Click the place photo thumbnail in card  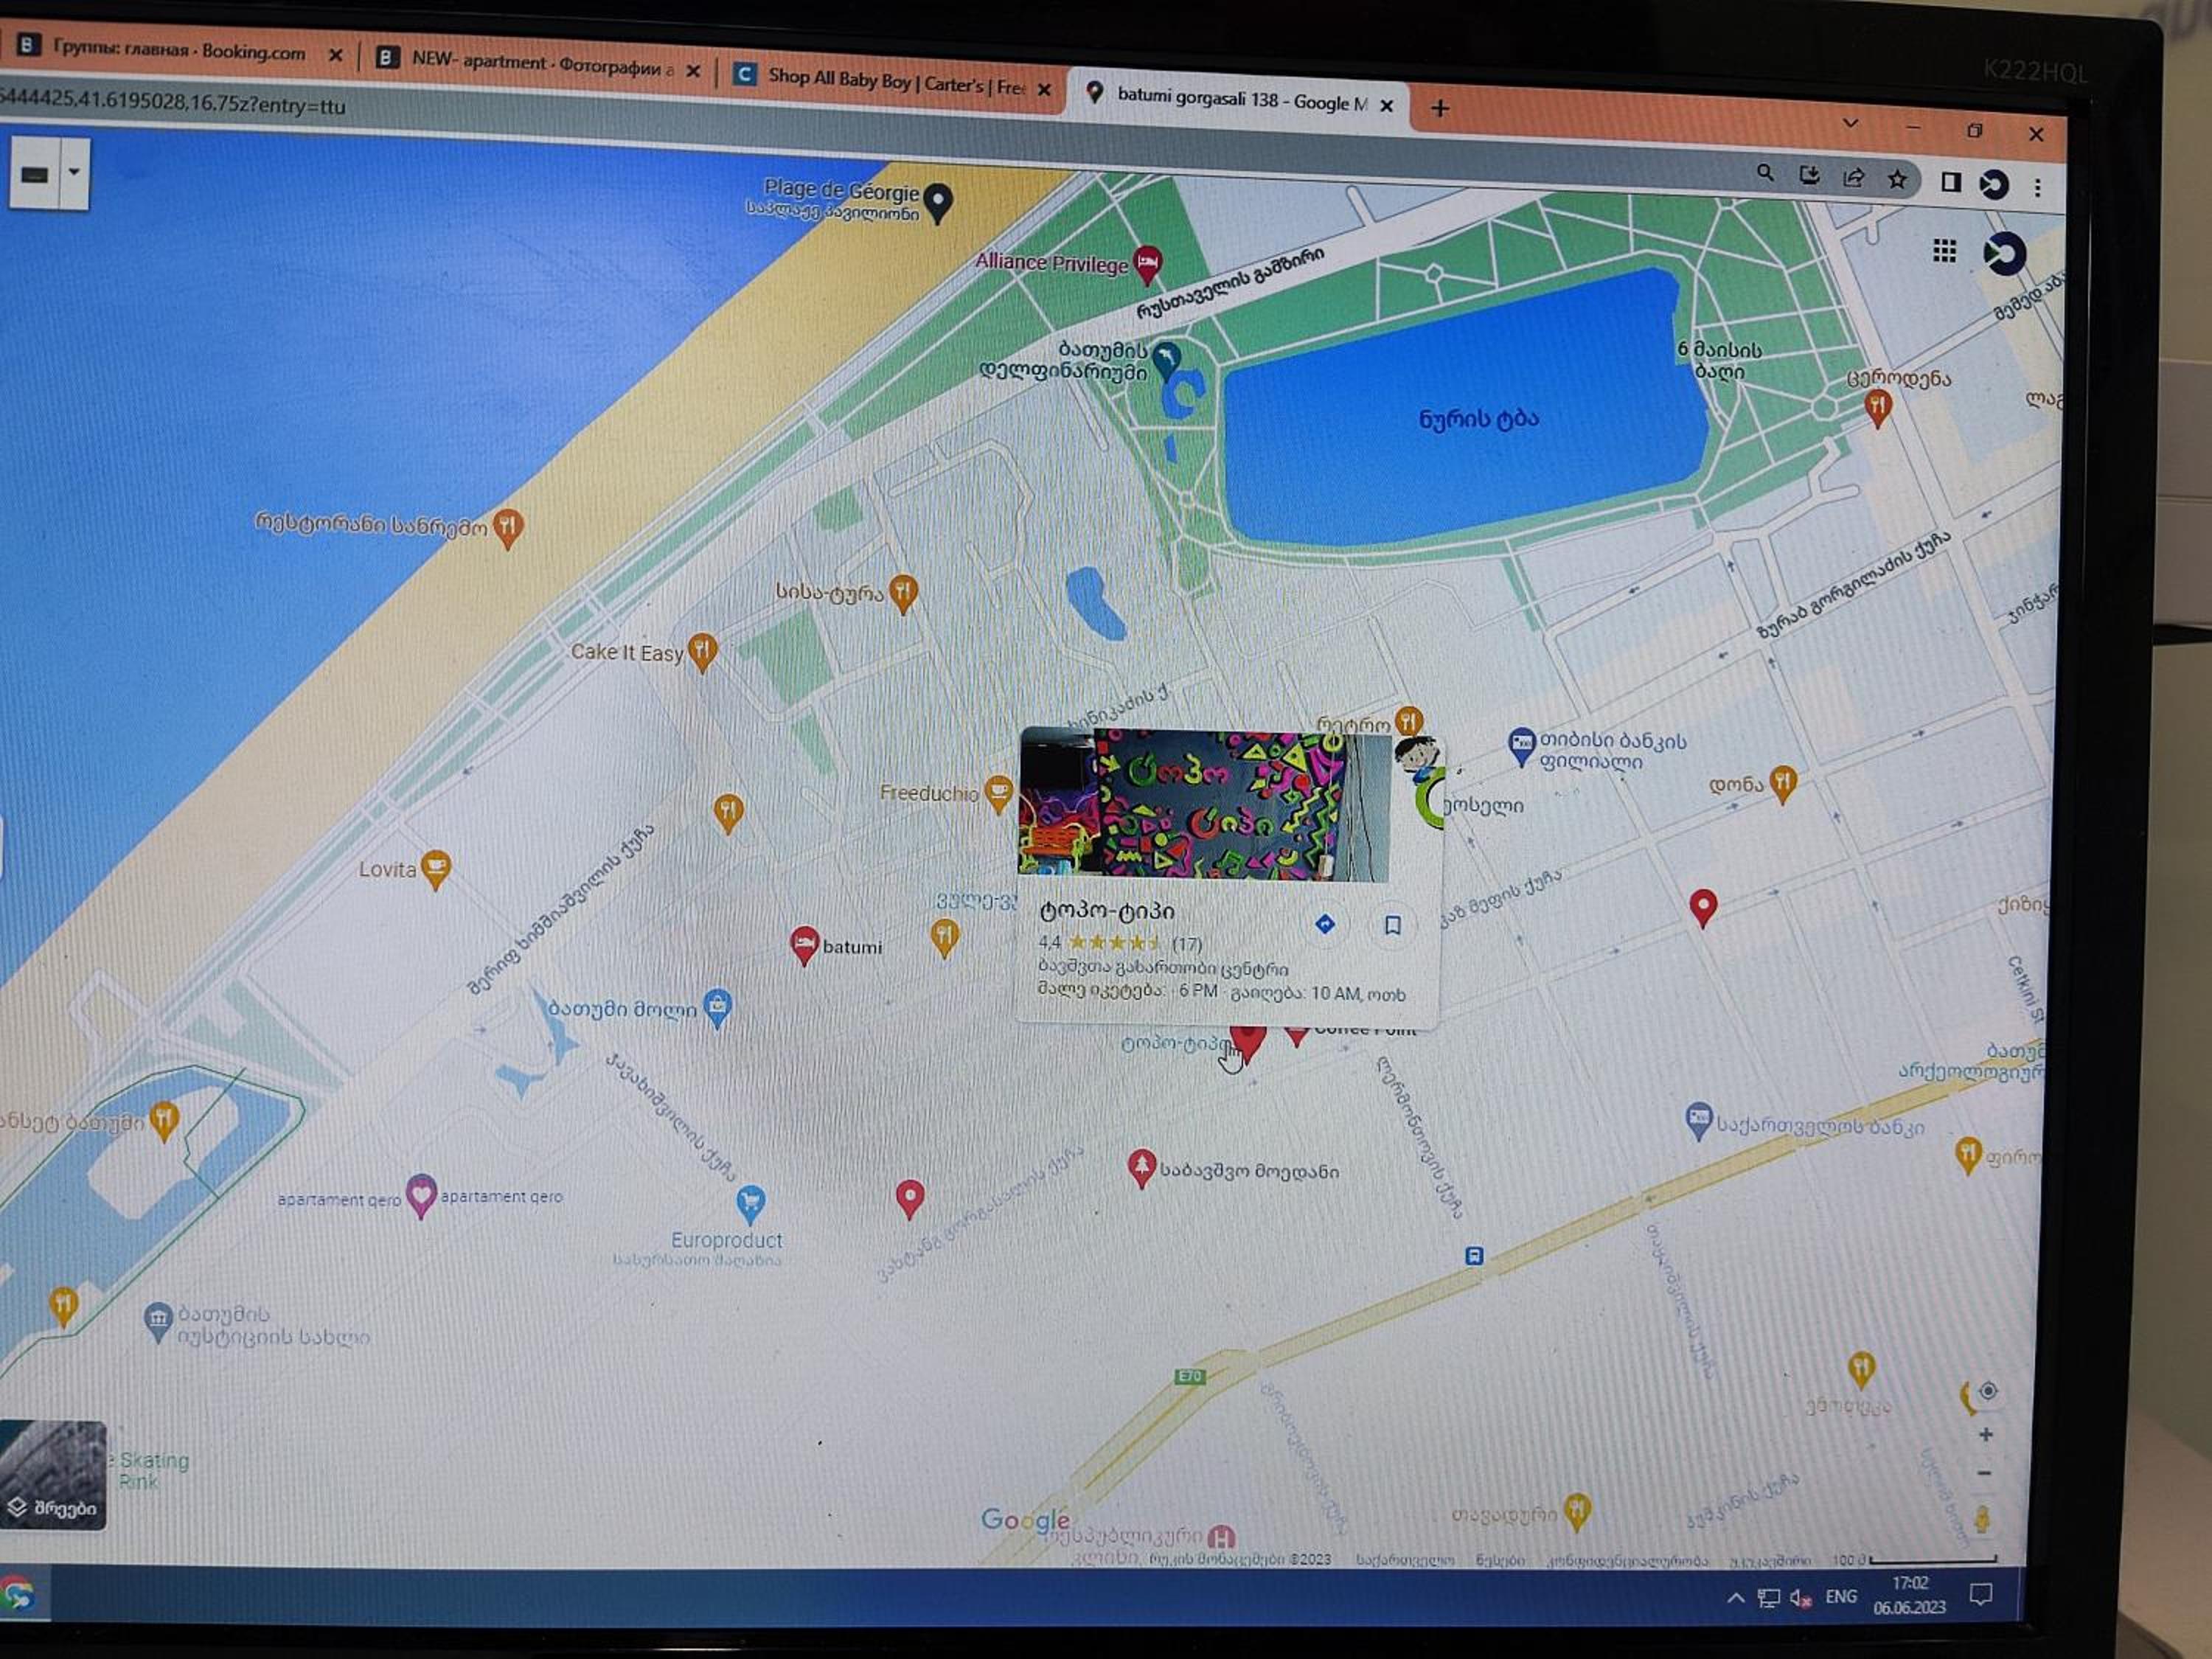pyautogui.click(x=1204, y=805)
